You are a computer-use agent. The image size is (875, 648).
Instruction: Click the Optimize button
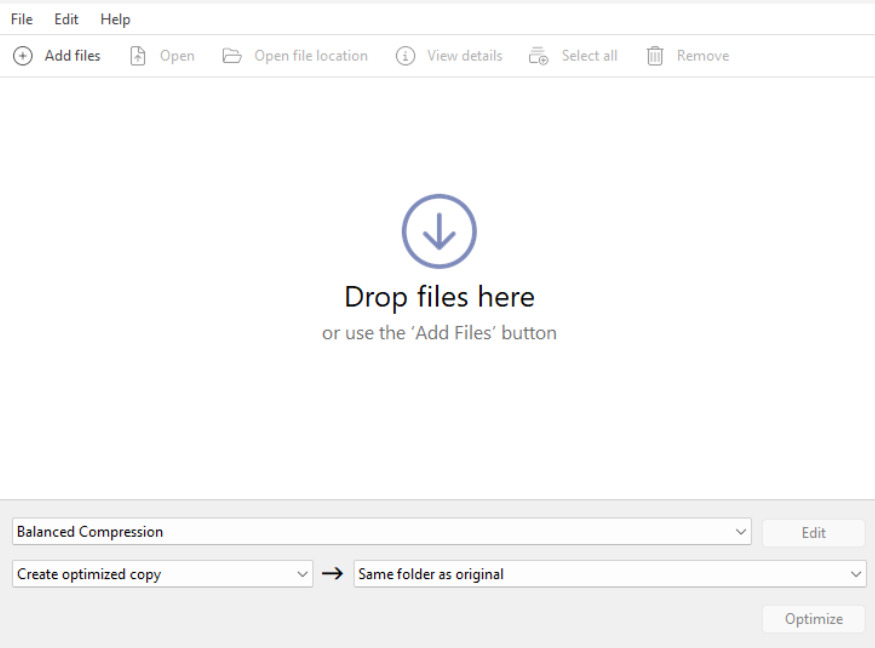coord(813,619)
